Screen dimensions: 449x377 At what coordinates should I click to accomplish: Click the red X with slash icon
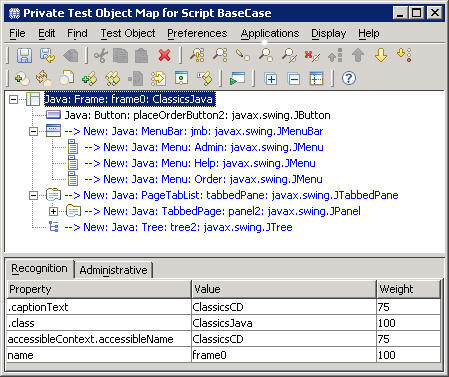[x=312, y=55]
